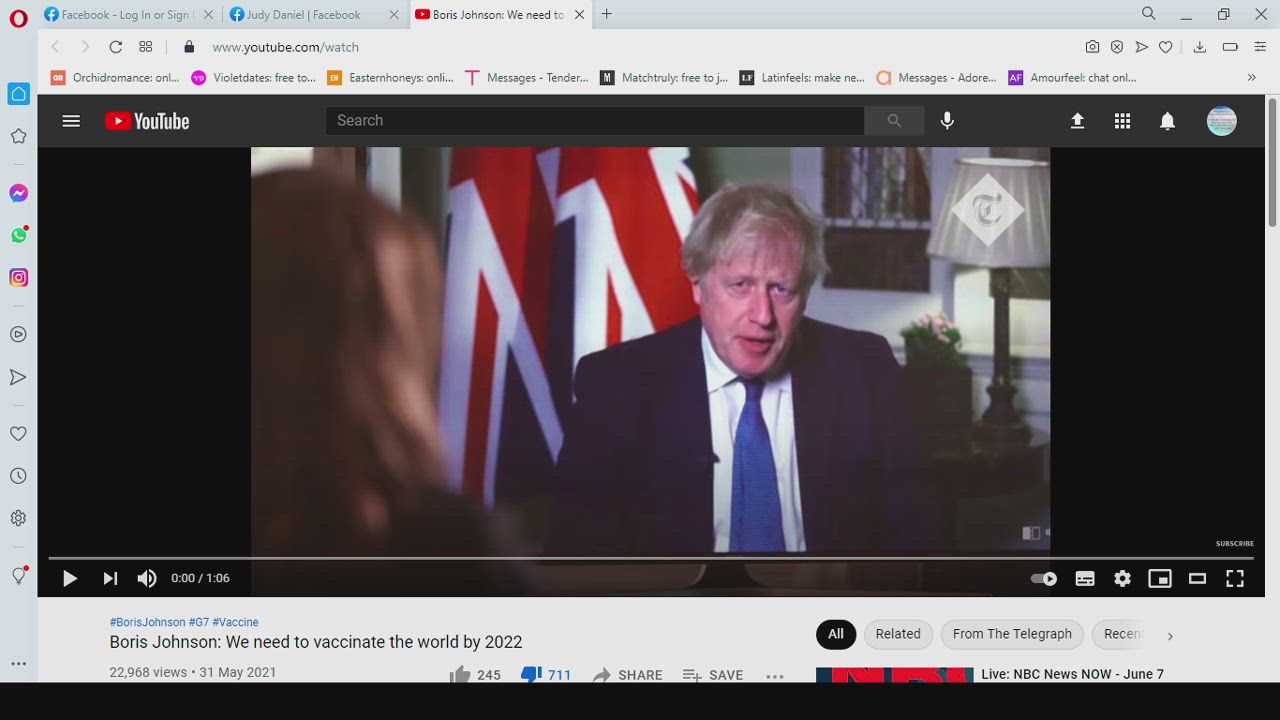Open the more actions ellipsis below video

[775, 675]
